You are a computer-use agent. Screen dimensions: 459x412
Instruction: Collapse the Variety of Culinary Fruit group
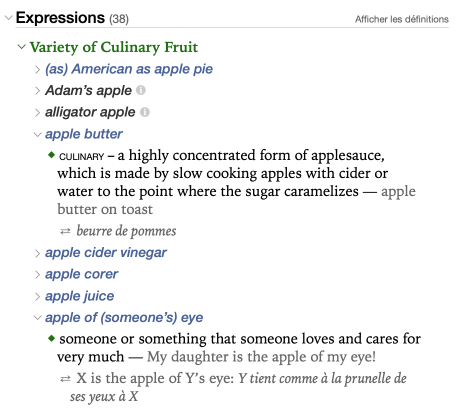(x=22, y=47)
